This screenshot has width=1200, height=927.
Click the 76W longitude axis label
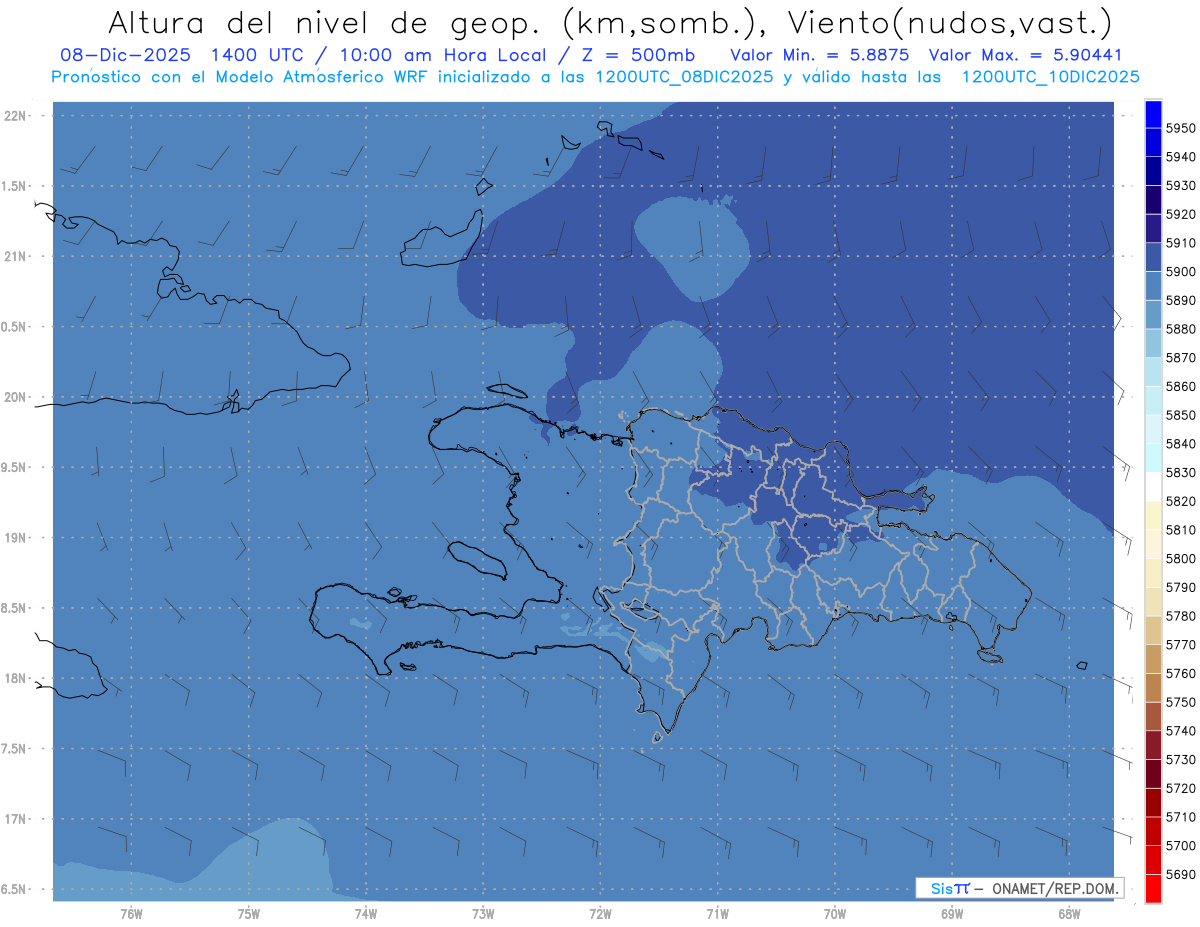click(130, 914)
